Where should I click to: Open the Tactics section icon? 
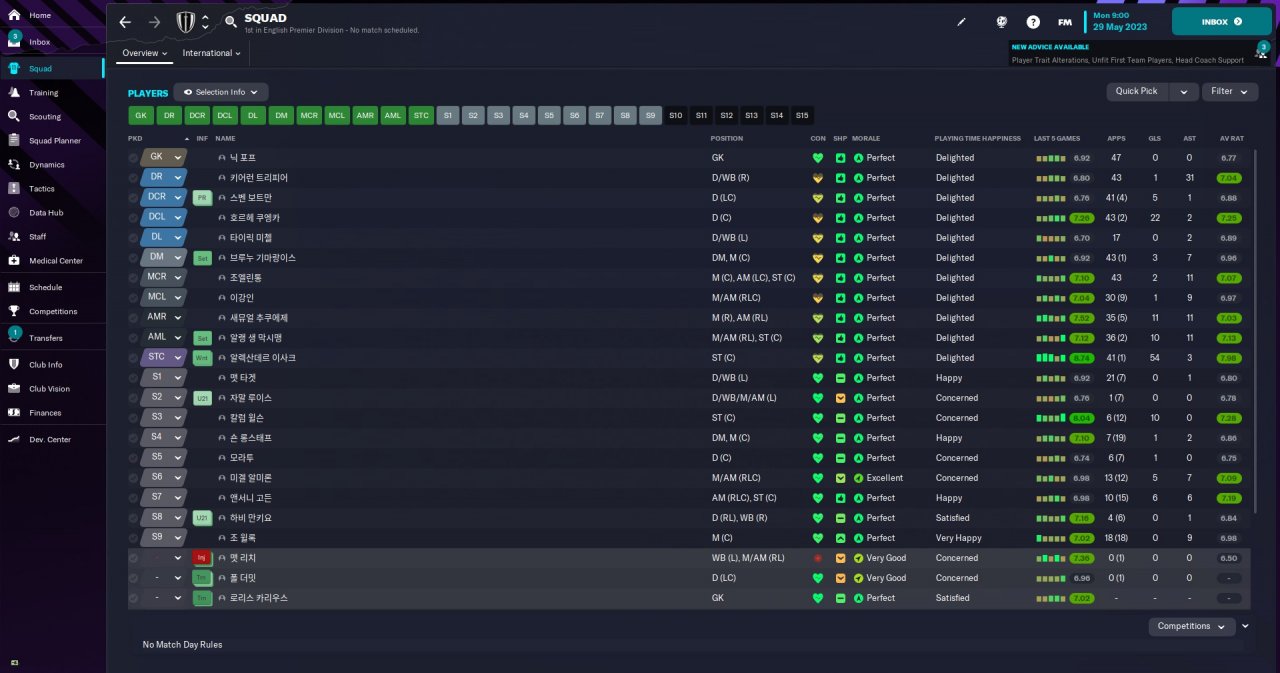(14, 188)
